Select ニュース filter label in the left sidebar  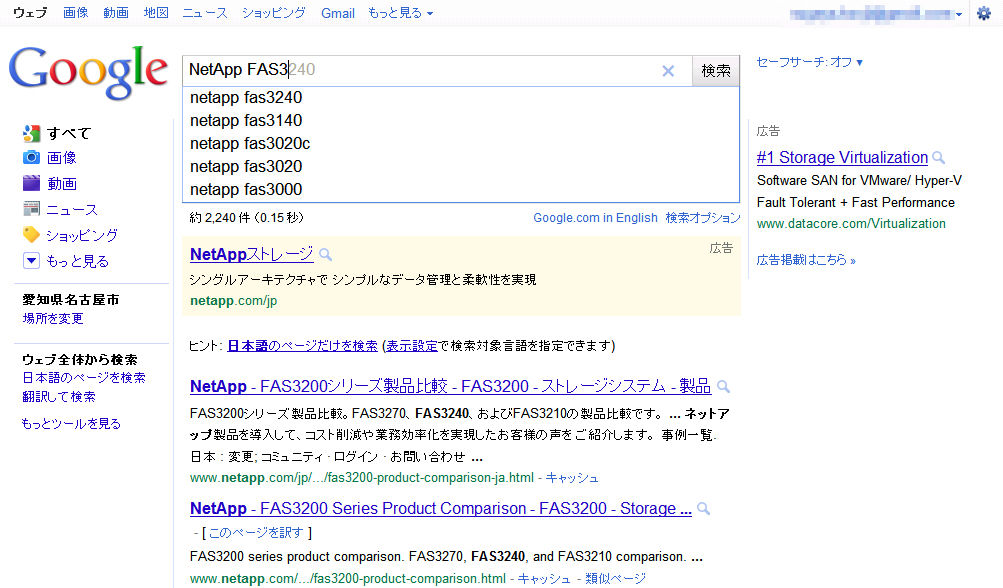tap(72, 209)
